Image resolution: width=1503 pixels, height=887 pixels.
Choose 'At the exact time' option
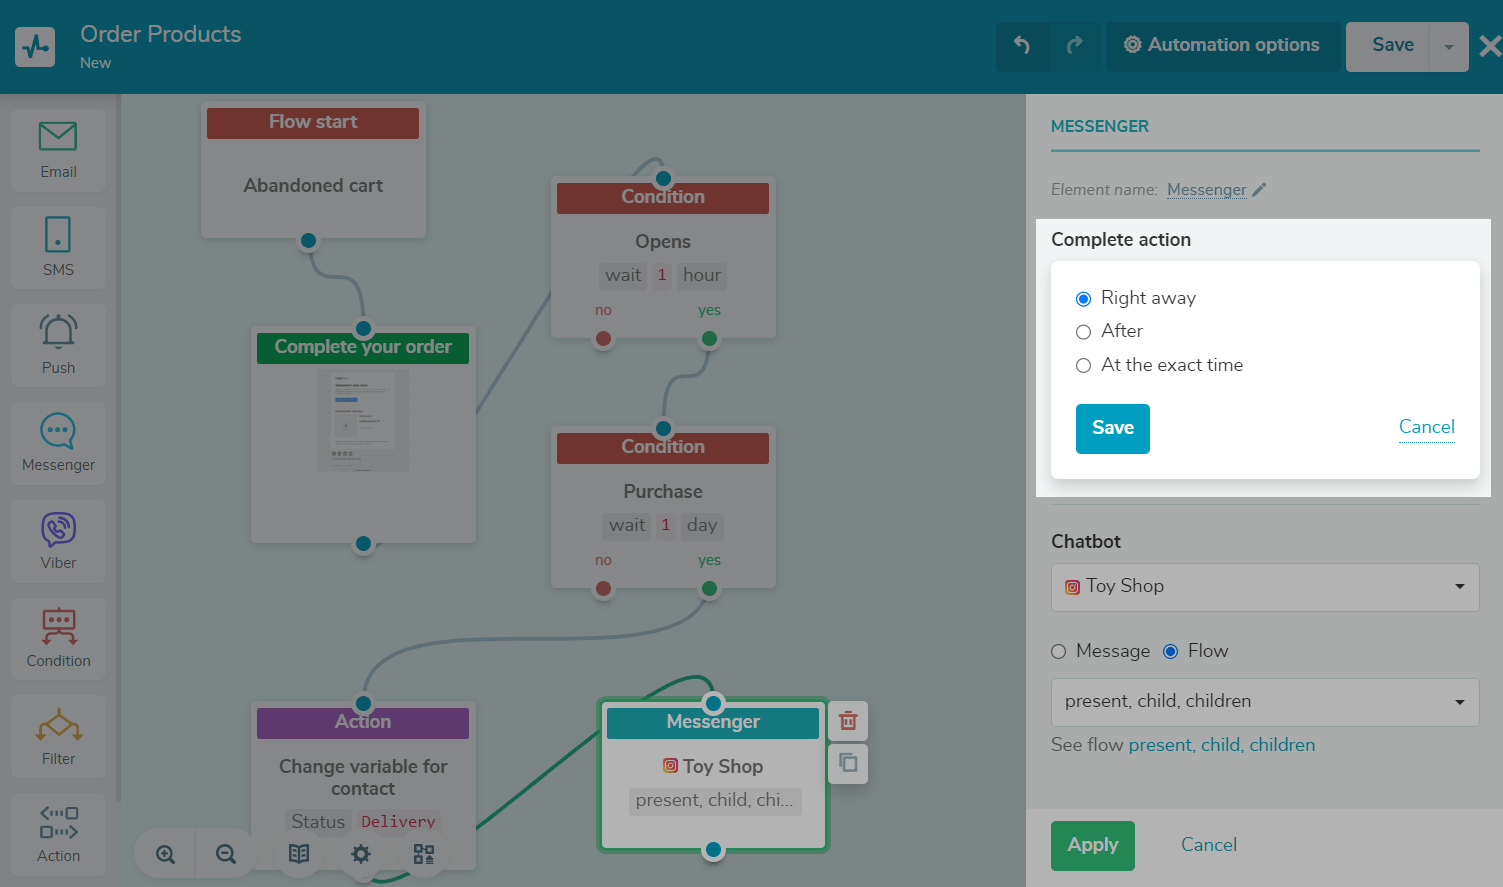(1083, 366)
